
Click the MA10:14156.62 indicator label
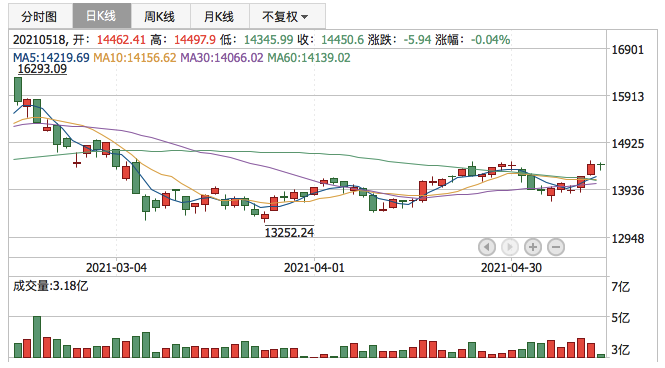coord(134,58)
